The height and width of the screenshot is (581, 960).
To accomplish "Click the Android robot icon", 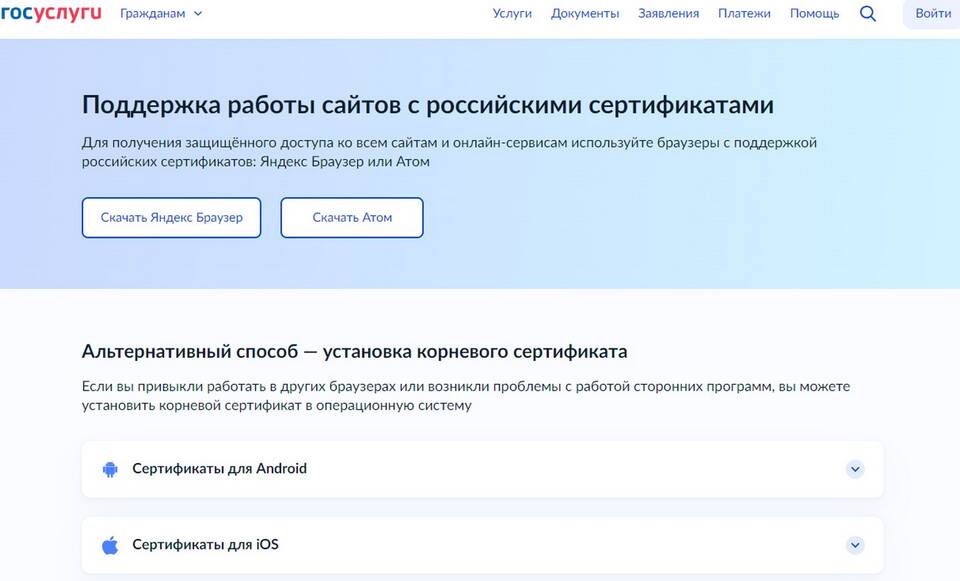I will [x=110, y=470].
